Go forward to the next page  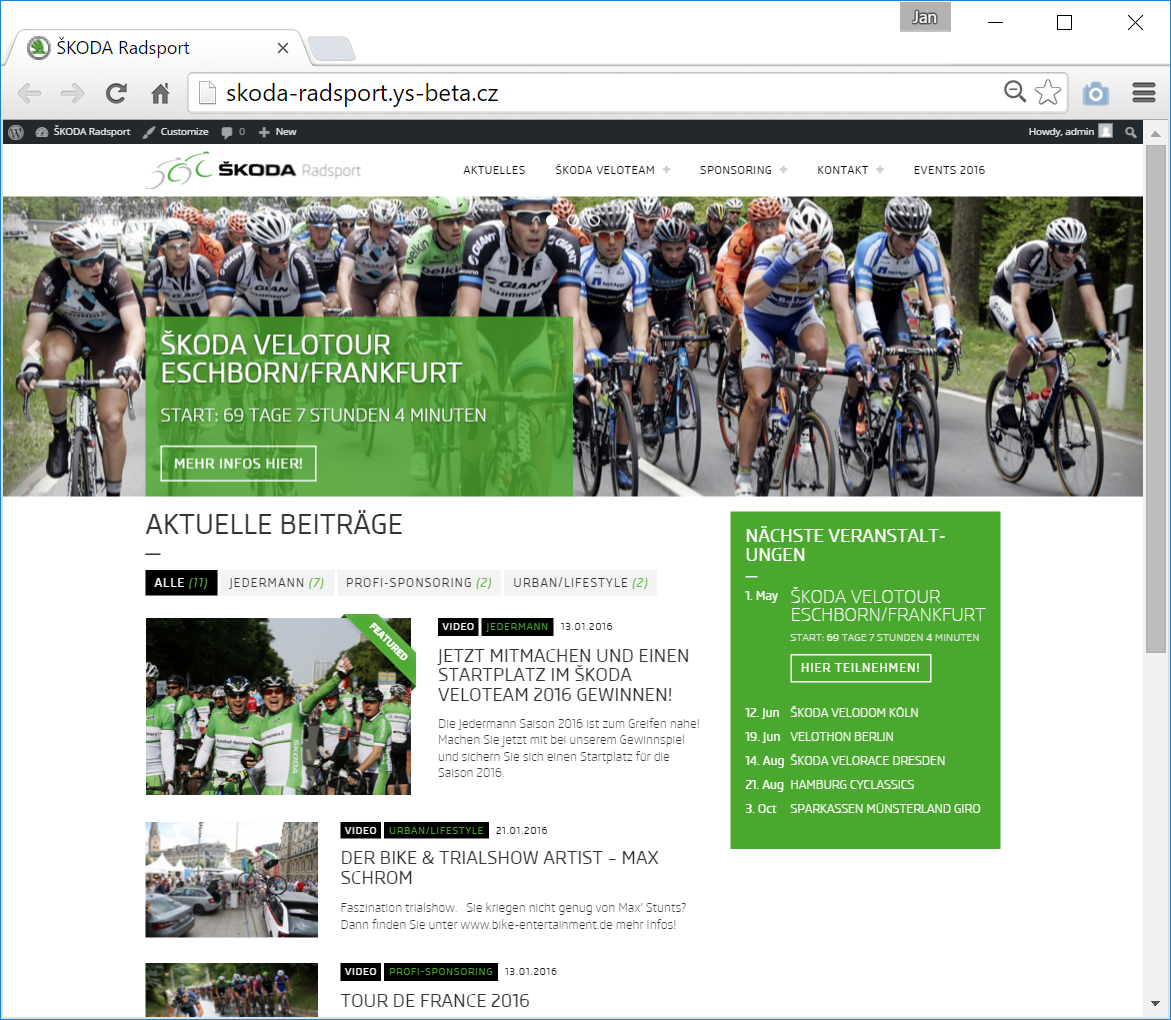point(72,93)
